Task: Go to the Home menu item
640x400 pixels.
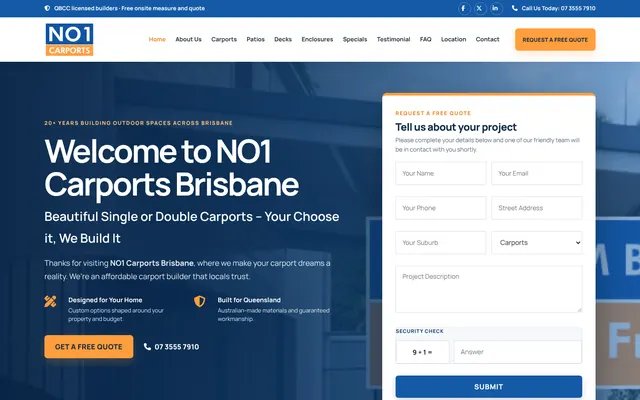Action: pos(157,40)
